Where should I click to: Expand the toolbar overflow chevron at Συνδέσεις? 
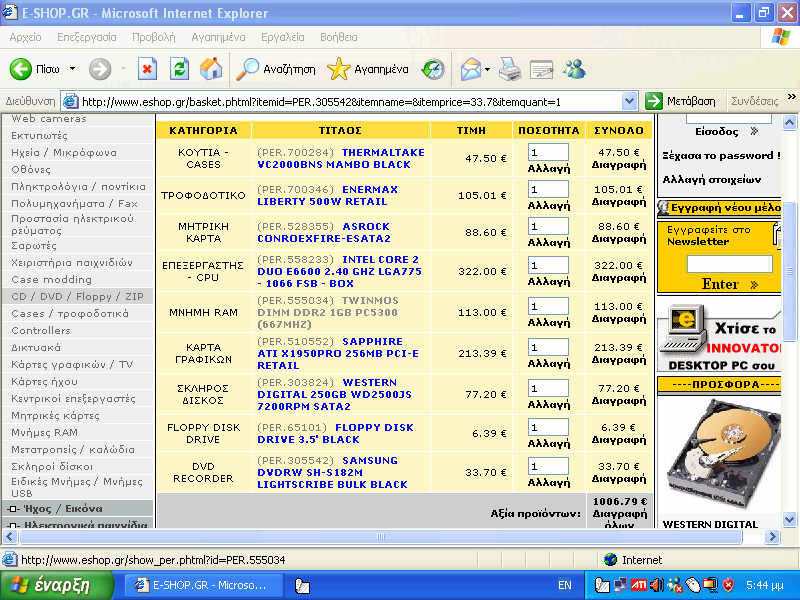click(791, 97)
